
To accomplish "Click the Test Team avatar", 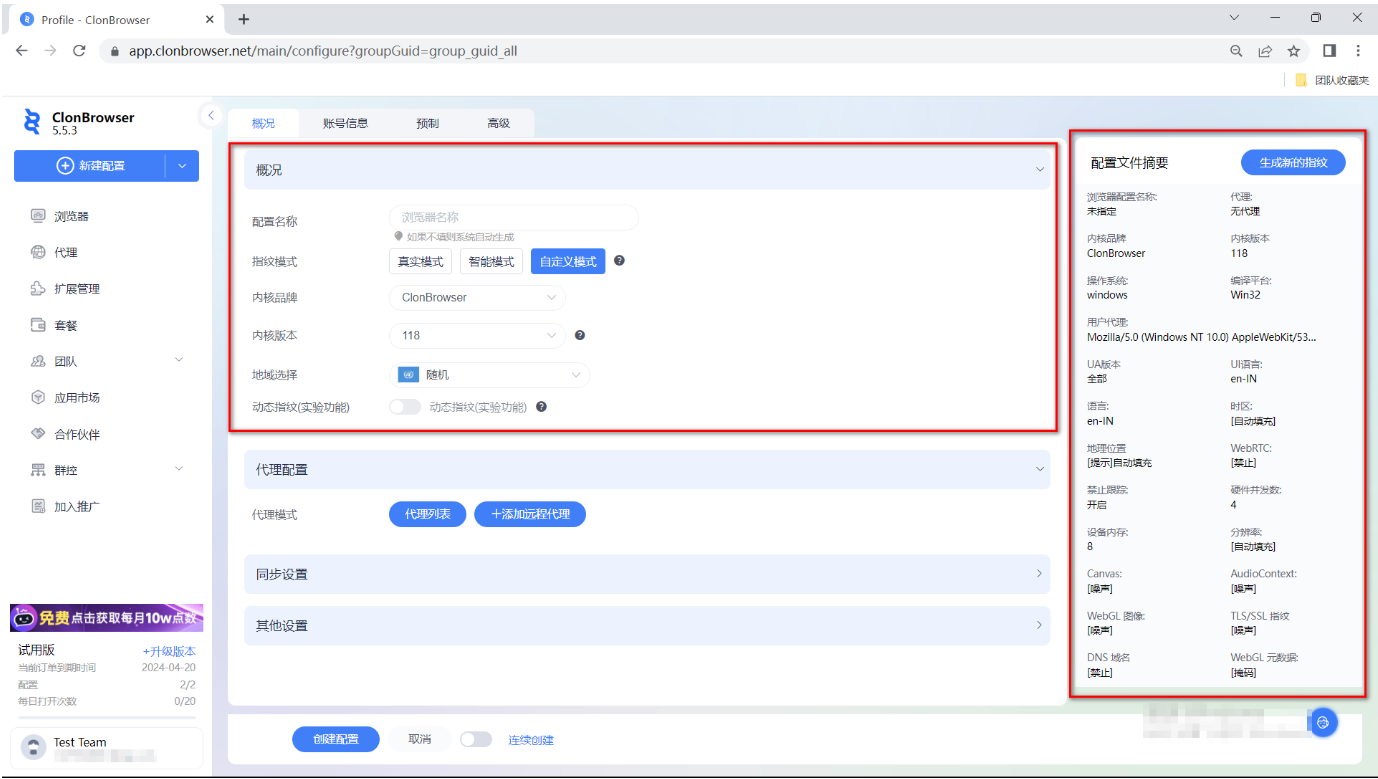I will click(35, 747).
